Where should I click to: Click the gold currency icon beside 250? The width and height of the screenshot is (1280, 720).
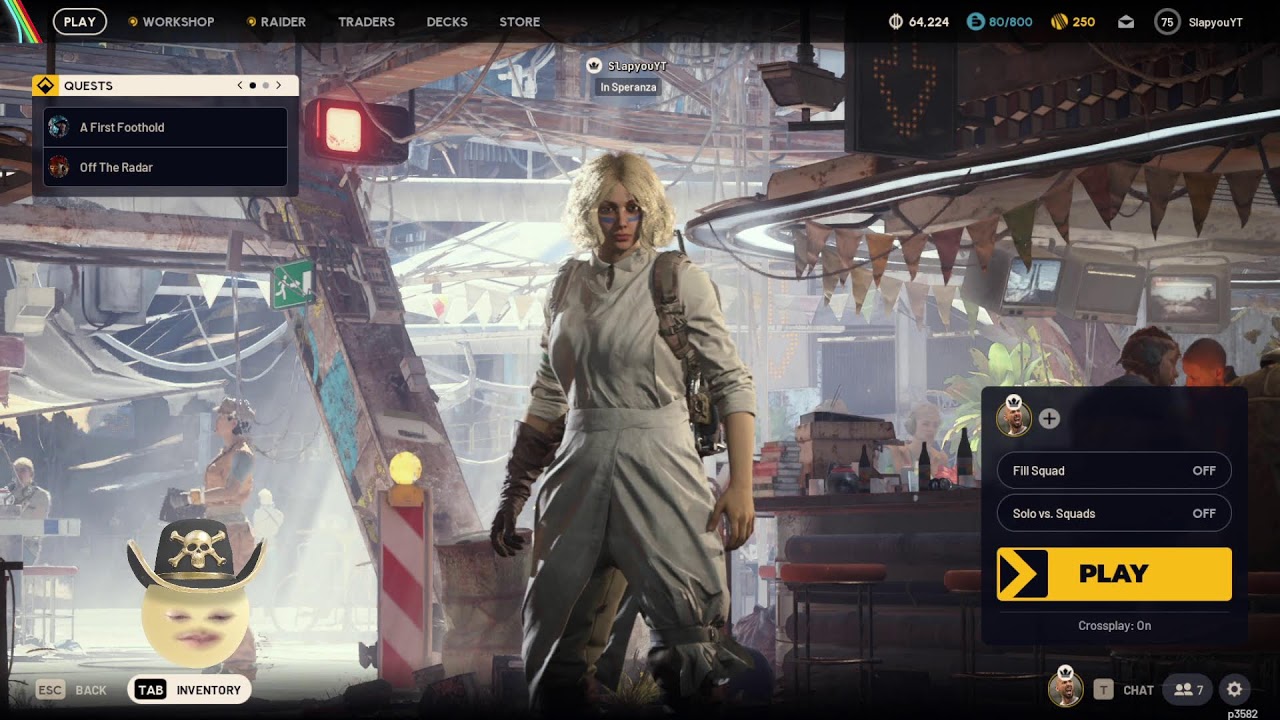[1059, 22]
